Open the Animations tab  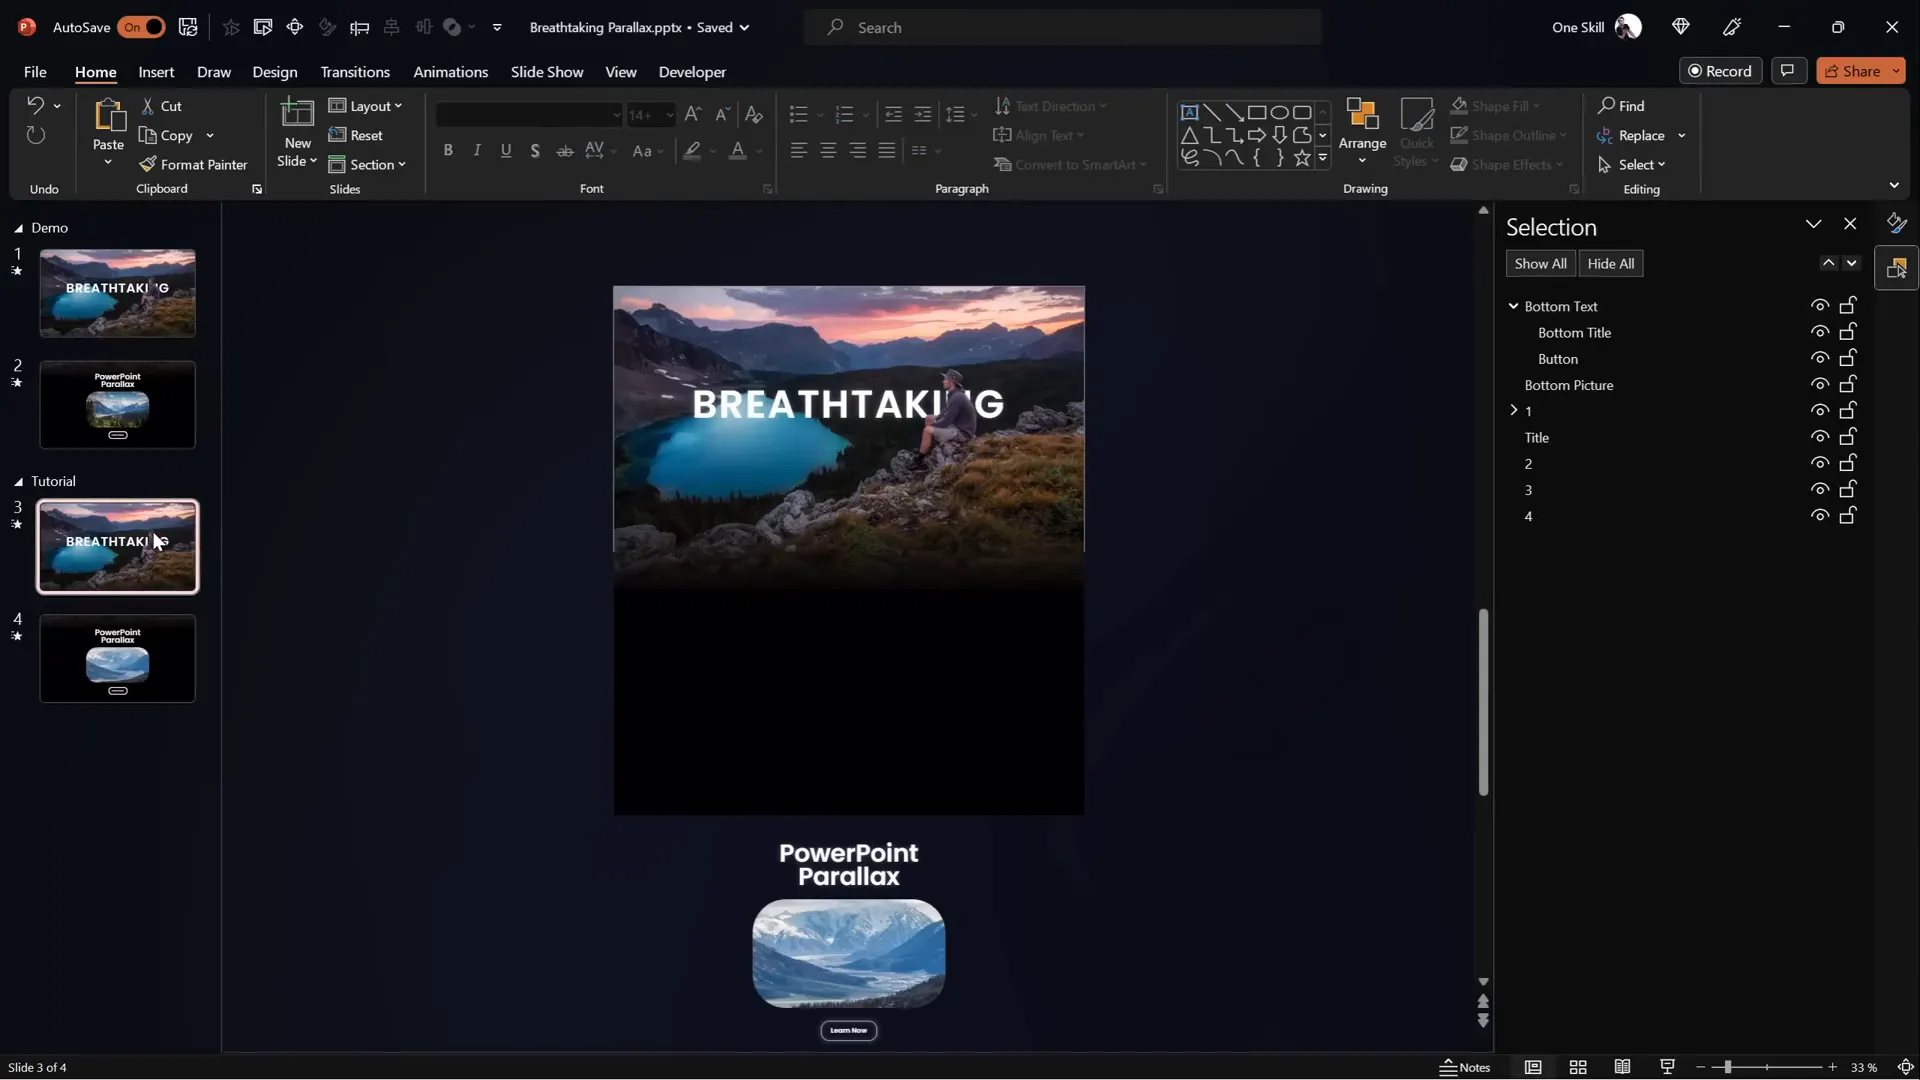450,72
